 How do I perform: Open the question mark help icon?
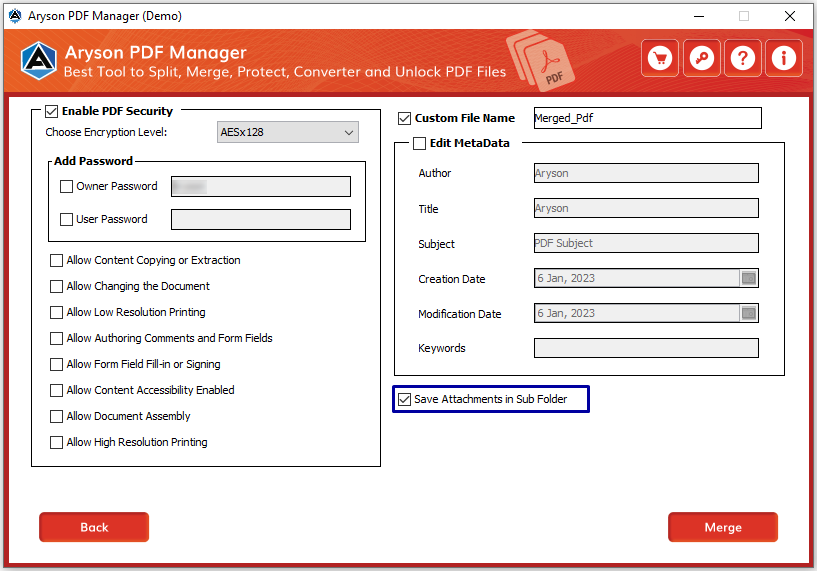coord(742,58)
